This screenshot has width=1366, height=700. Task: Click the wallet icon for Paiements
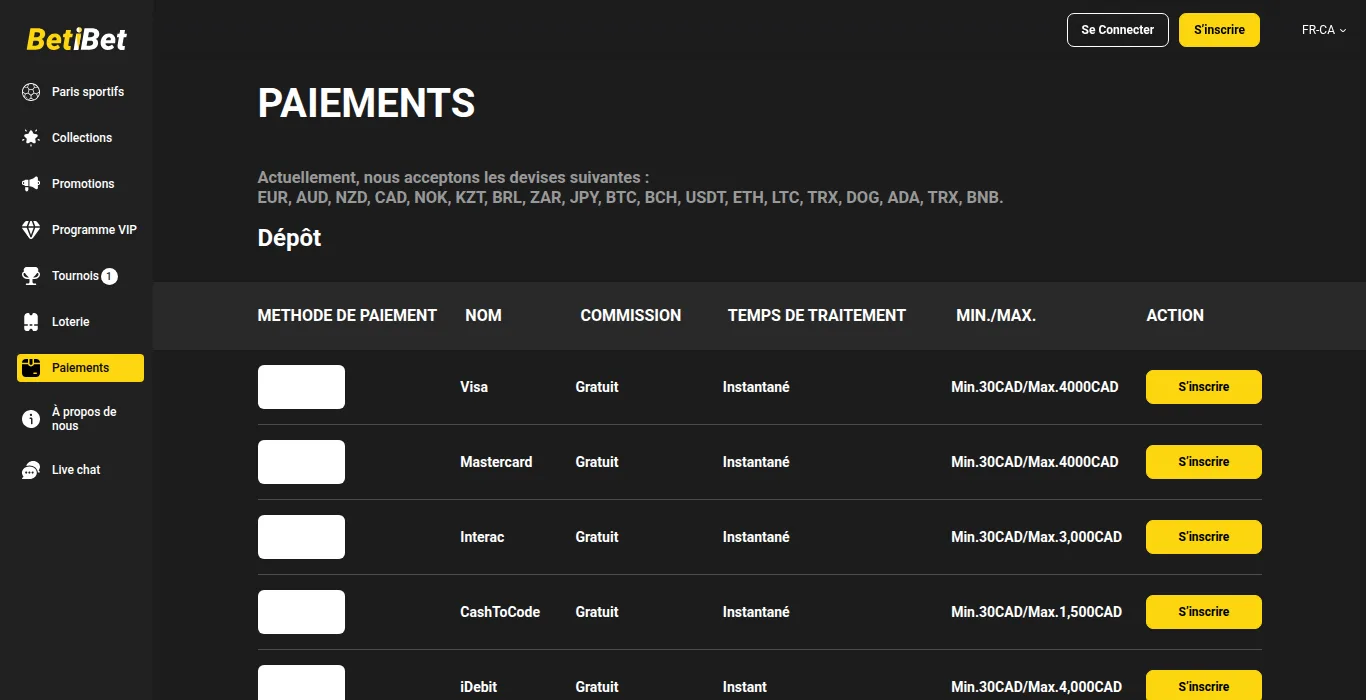pos(31,368)
